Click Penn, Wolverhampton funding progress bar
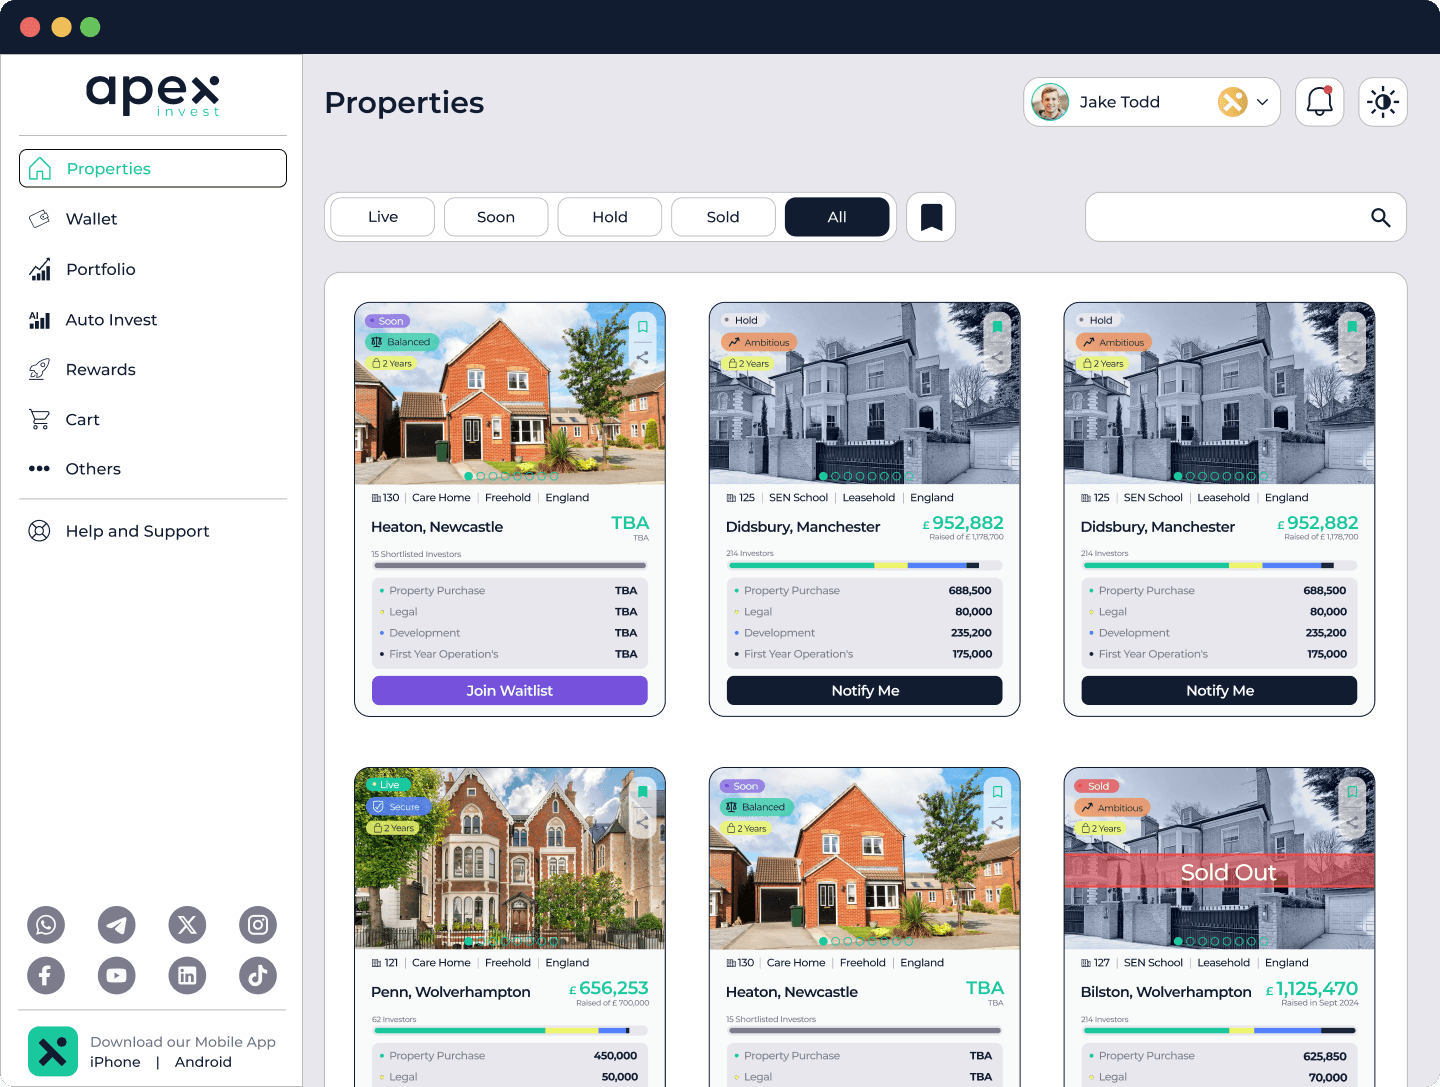This screenshot has width=1440, height=1087. 510,1030
